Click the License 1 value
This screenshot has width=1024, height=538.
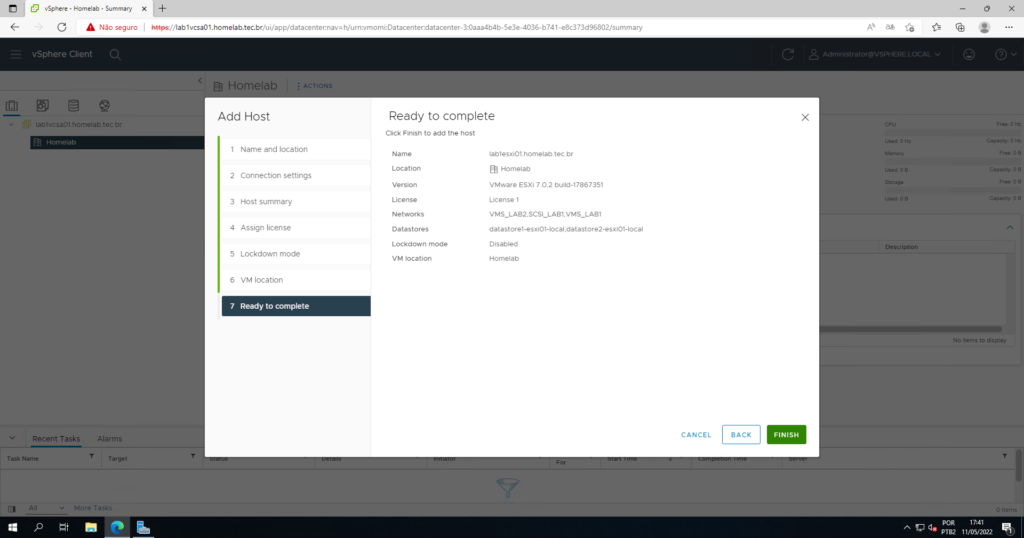click(x=504, y=200)
